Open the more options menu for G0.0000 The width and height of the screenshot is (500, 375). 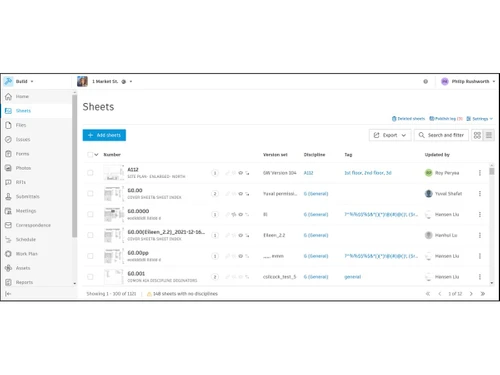(x=480, y=214)
